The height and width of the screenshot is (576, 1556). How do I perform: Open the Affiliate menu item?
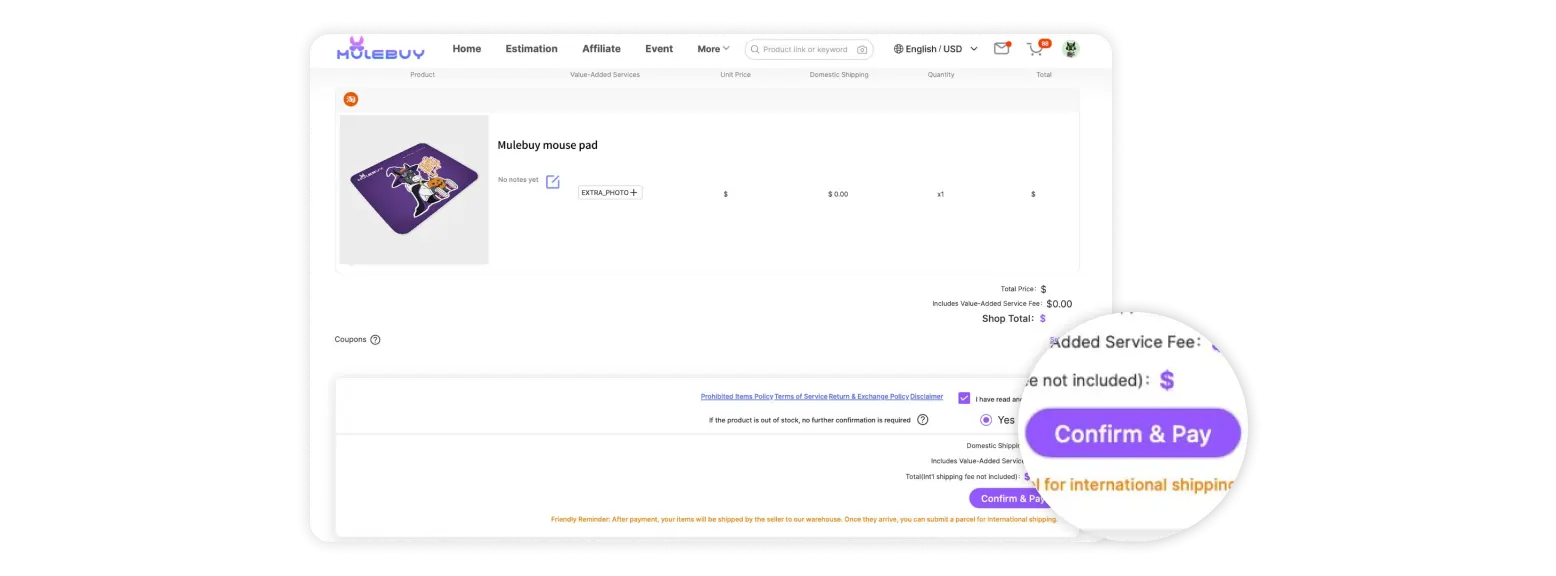(601, 48)
